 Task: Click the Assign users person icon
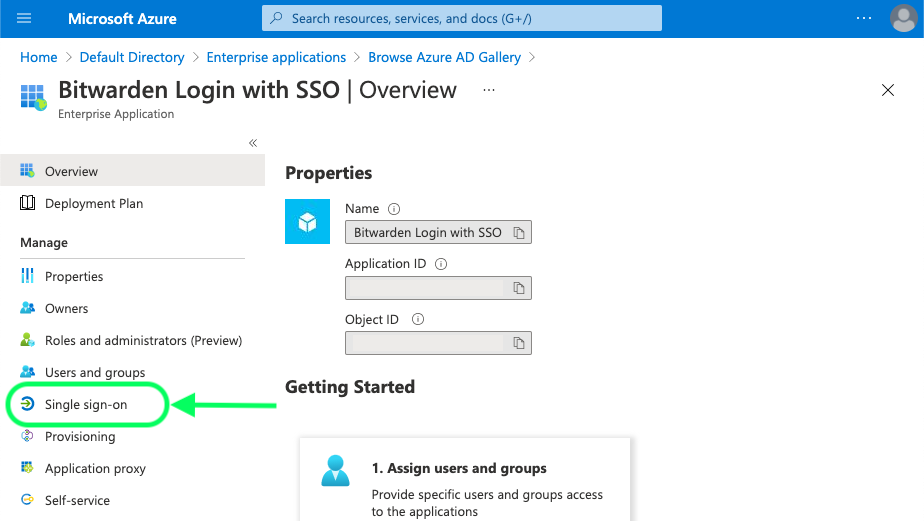point(335,471)
